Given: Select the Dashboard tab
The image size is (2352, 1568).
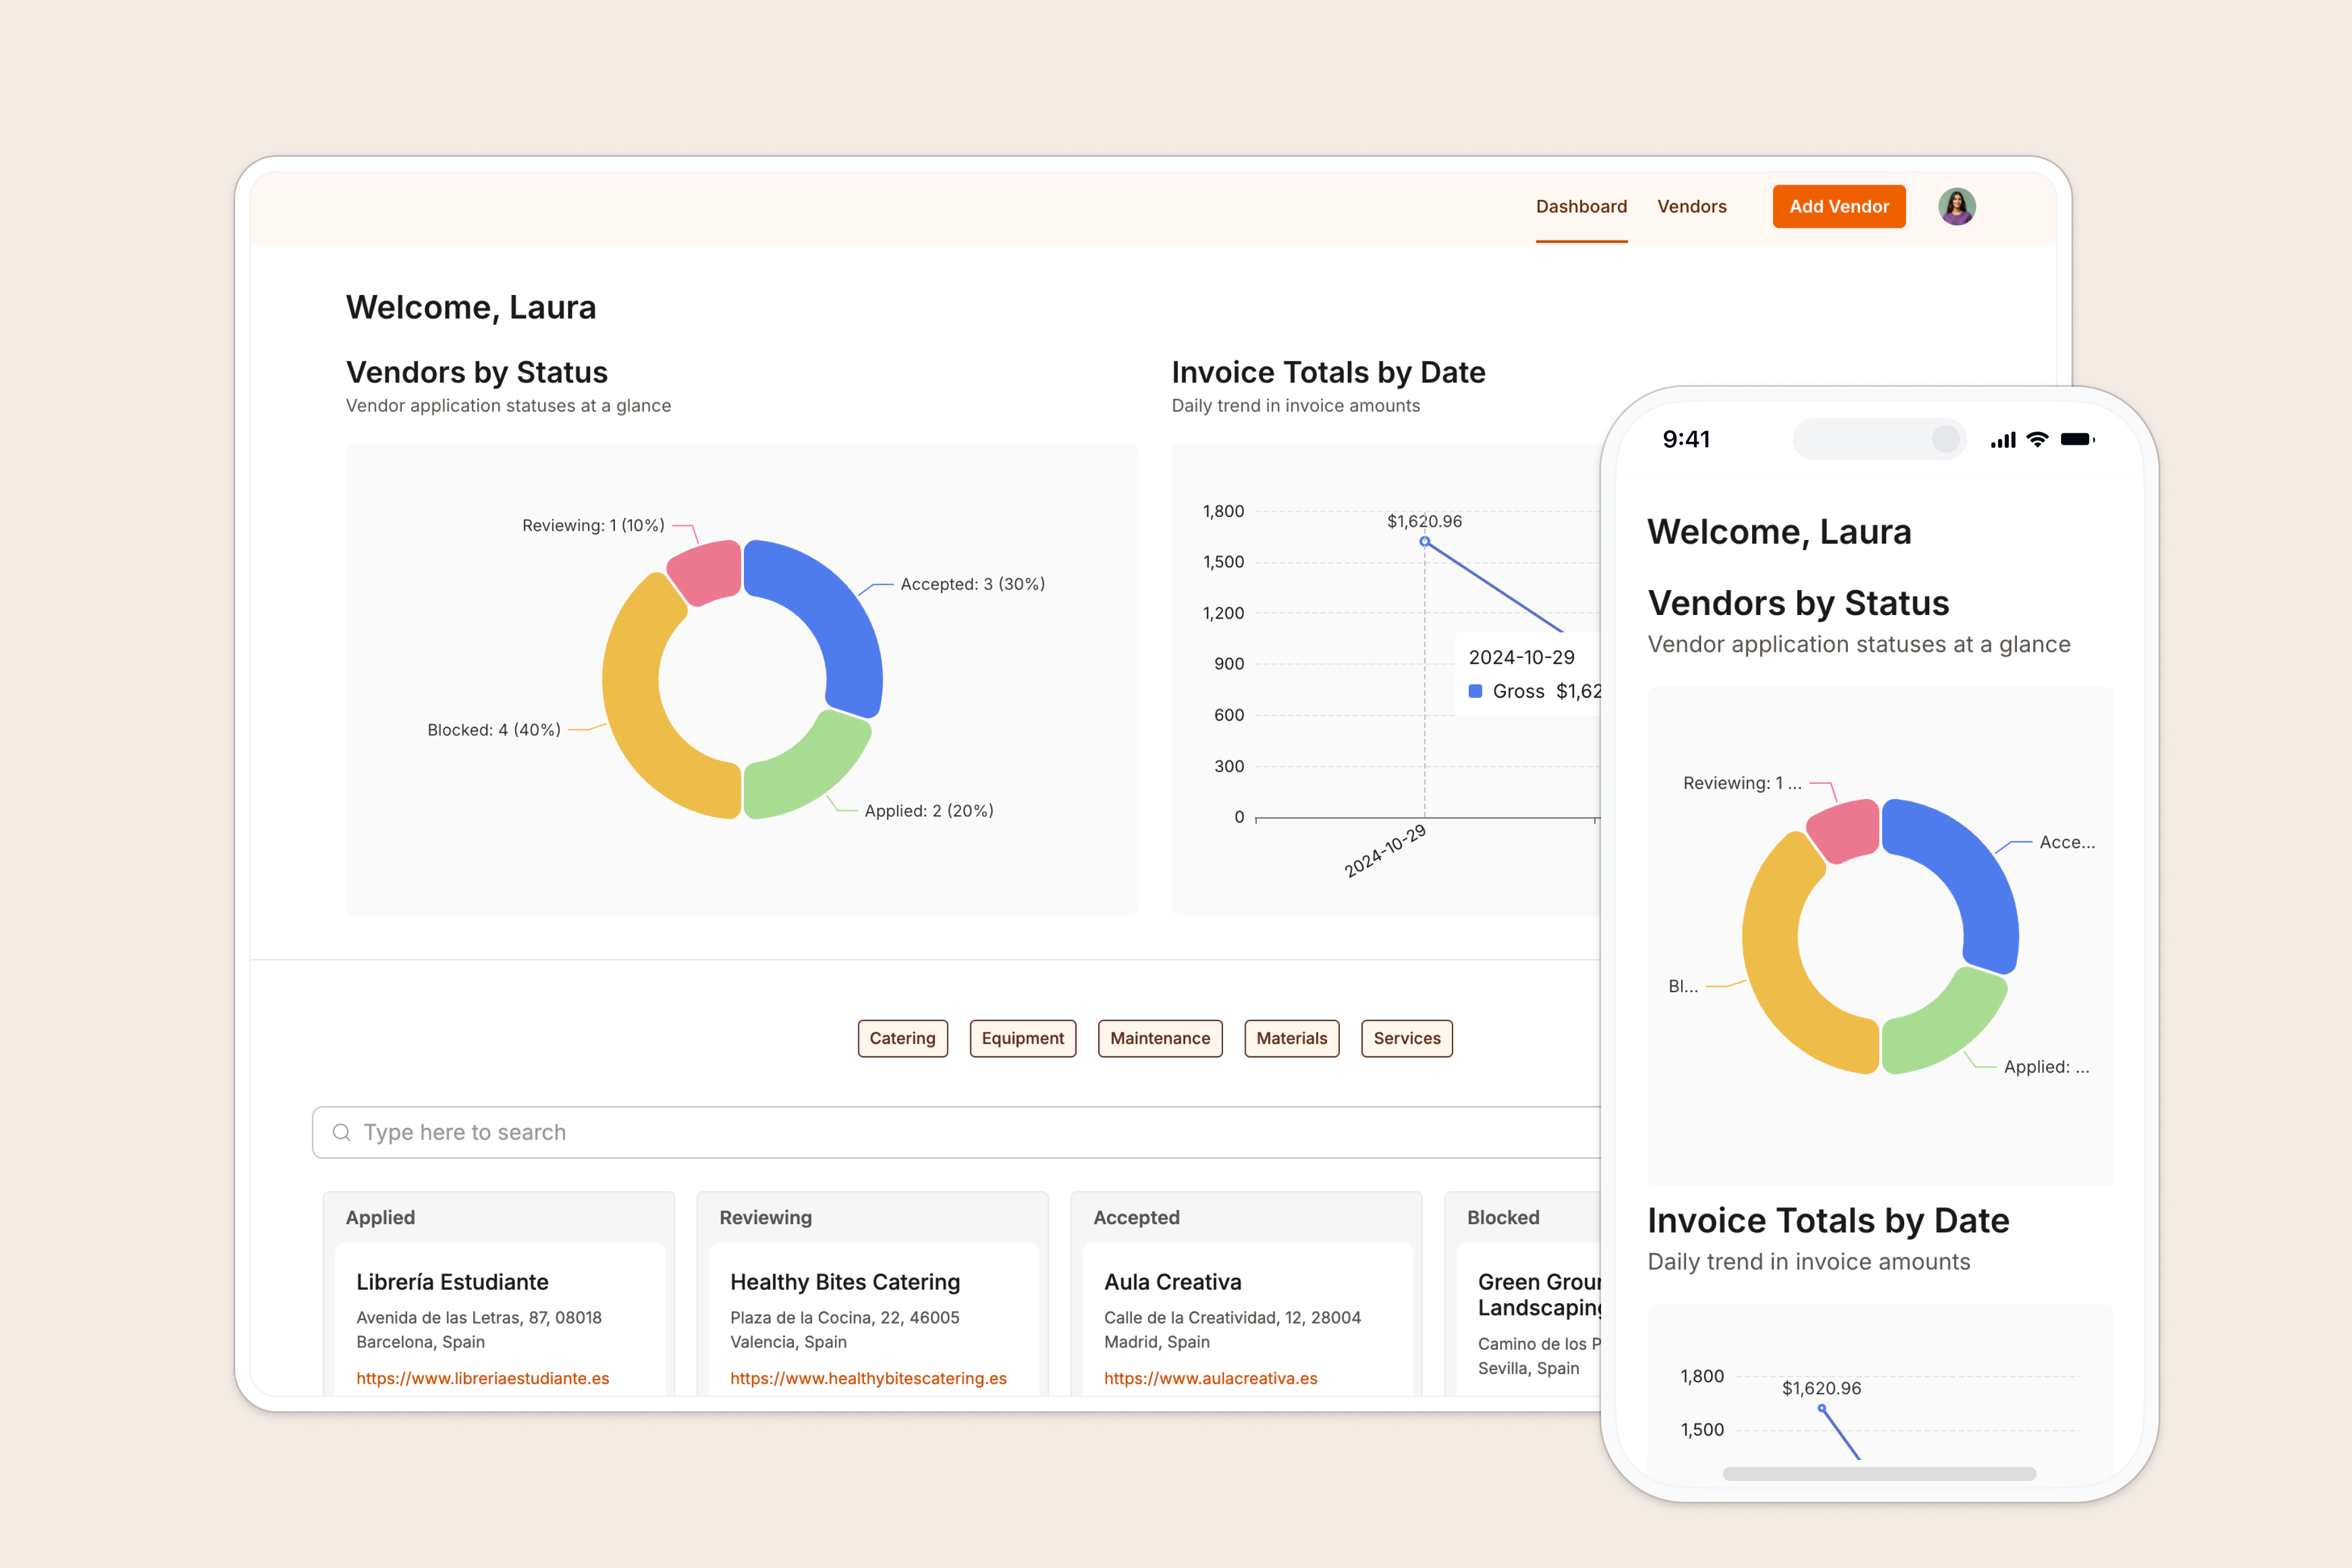Looking at the screenshot, I should pyautogui.click(x=1580, y=206).
